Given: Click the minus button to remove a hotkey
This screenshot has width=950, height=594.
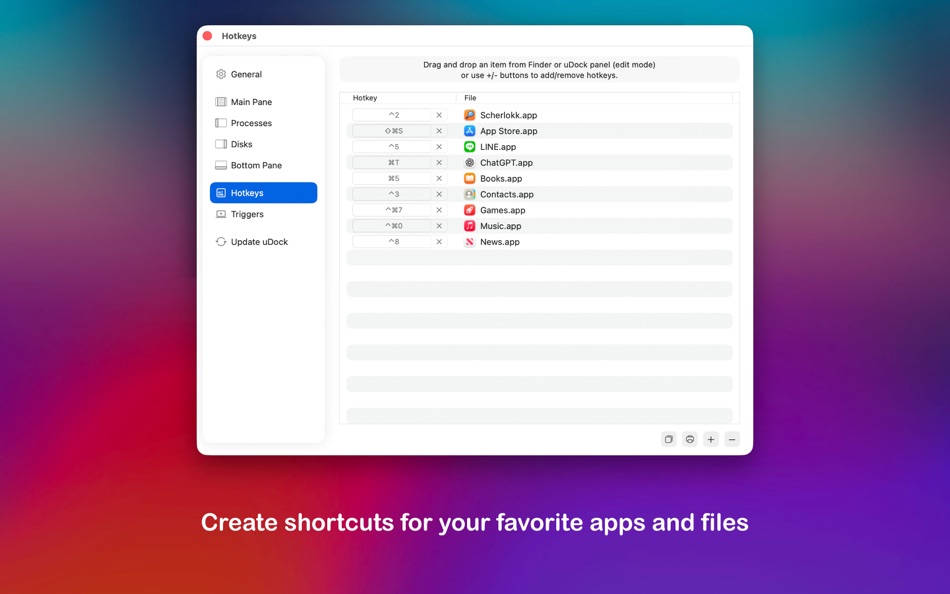Looking at the screenshot, I should point(731,439).
